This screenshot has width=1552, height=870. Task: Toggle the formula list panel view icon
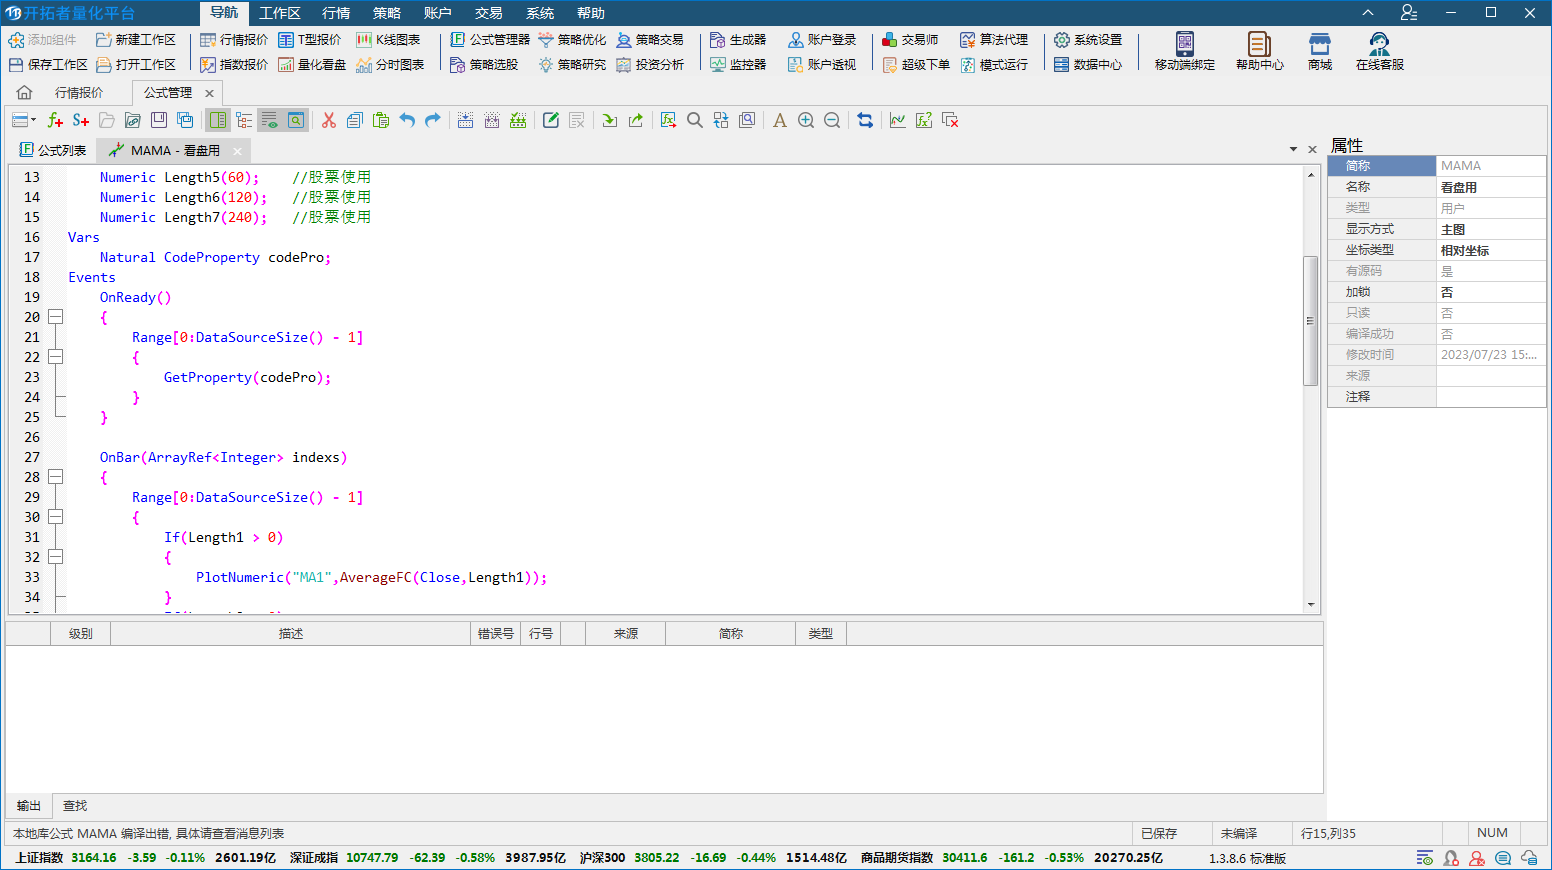click(x=218, y=120)
